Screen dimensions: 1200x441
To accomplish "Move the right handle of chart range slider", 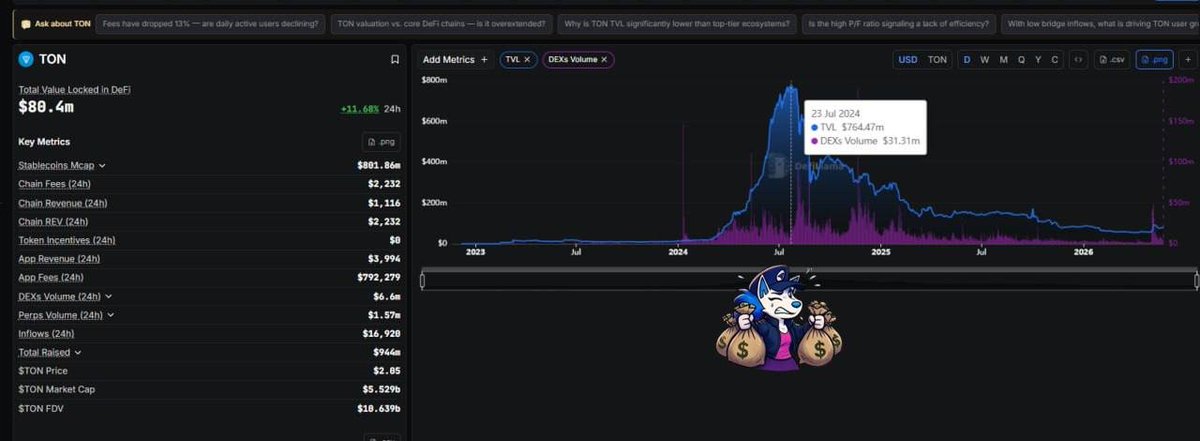I will (x=1195, y=281).
